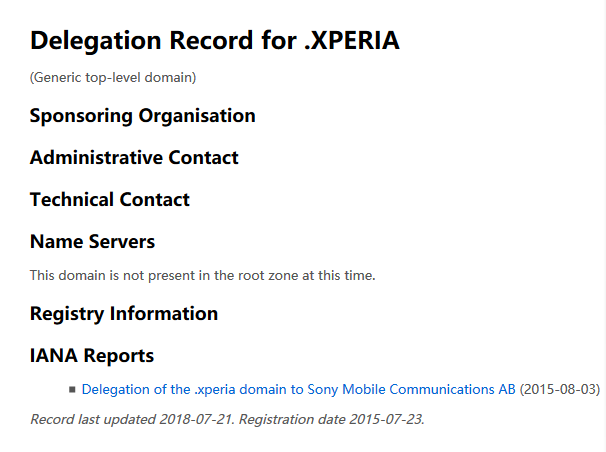Click the Technical Contact heading
This screenshot has width=606, height=452.
coord(110,199)
